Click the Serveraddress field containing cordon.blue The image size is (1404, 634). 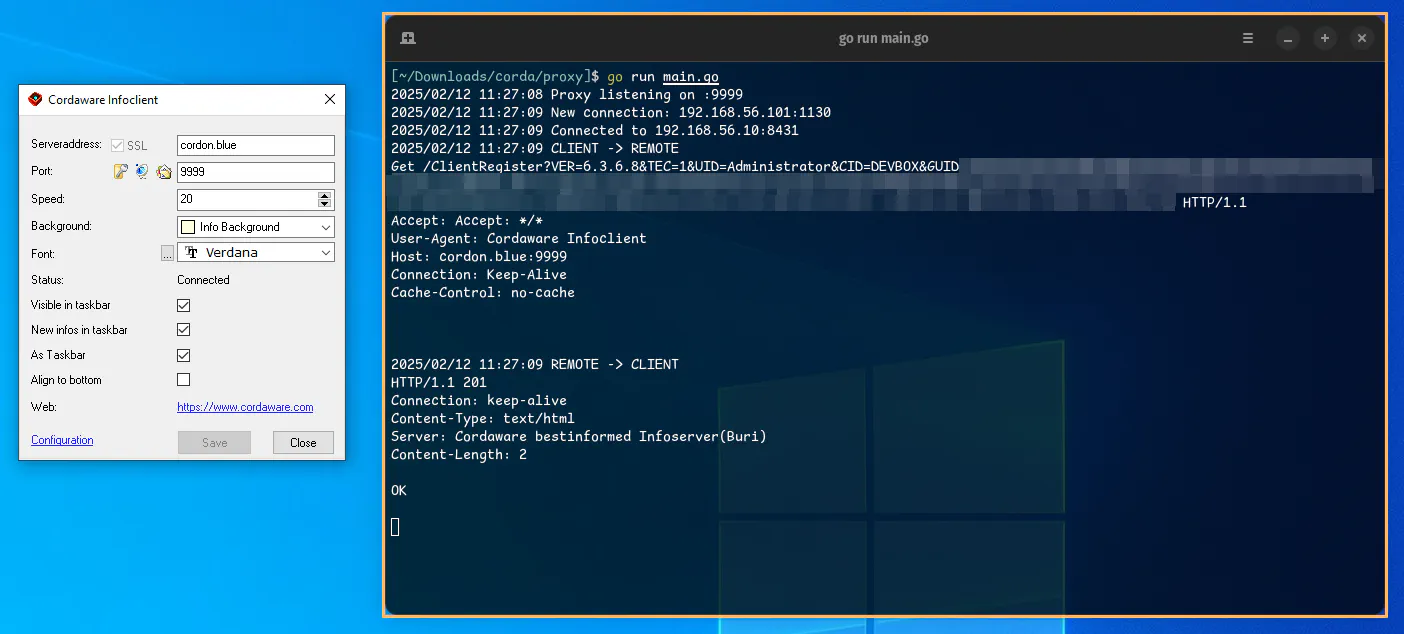(255, 145)
